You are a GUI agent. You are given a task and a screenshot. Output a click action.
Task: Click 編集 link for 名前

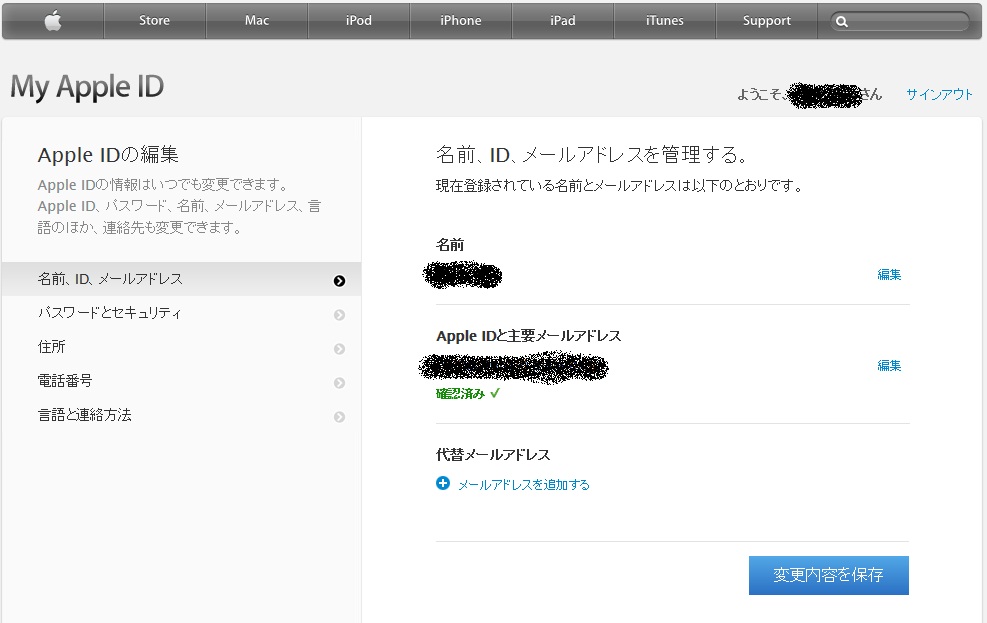889,274
